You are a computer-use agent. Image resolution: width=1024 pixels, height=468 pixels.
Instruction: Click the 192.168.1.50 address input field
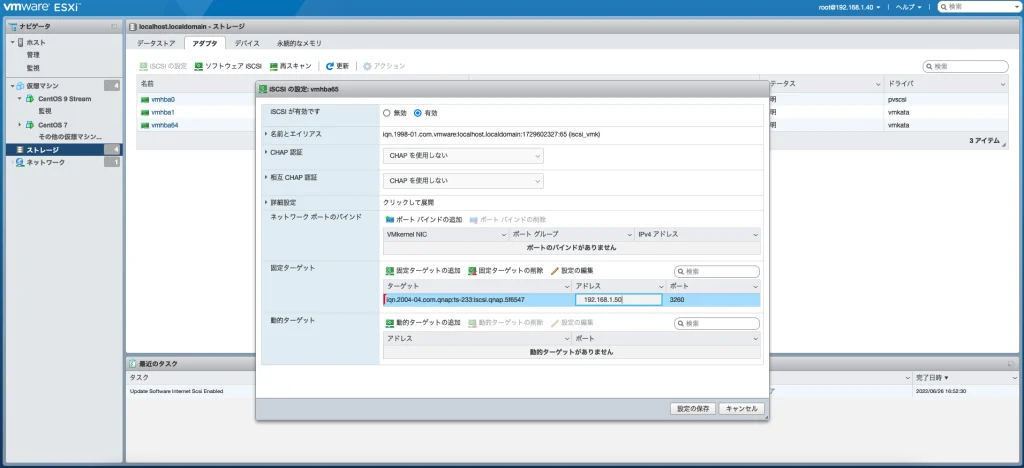[x=618, y=300]
